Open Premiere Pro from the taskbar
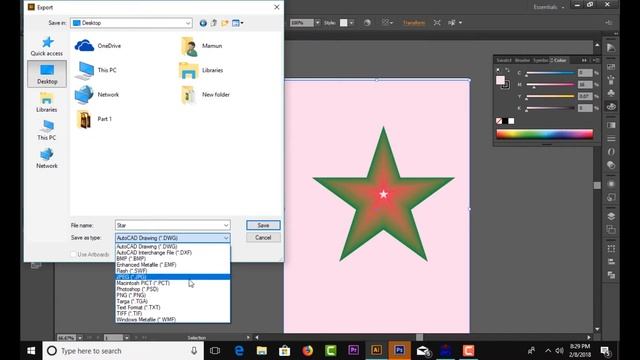Image resolution: width=640 pixels, height=360 pixels. click(x=353, y=350)
